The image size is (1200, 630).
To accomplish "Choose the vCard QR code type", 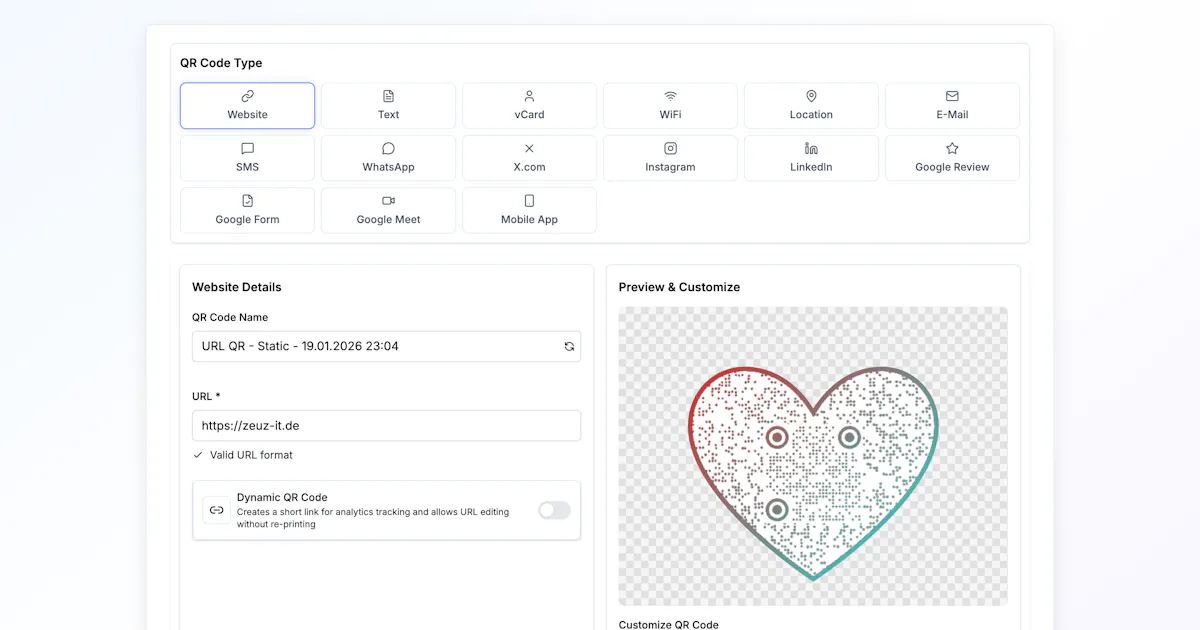I will click(x=529, y=105).
